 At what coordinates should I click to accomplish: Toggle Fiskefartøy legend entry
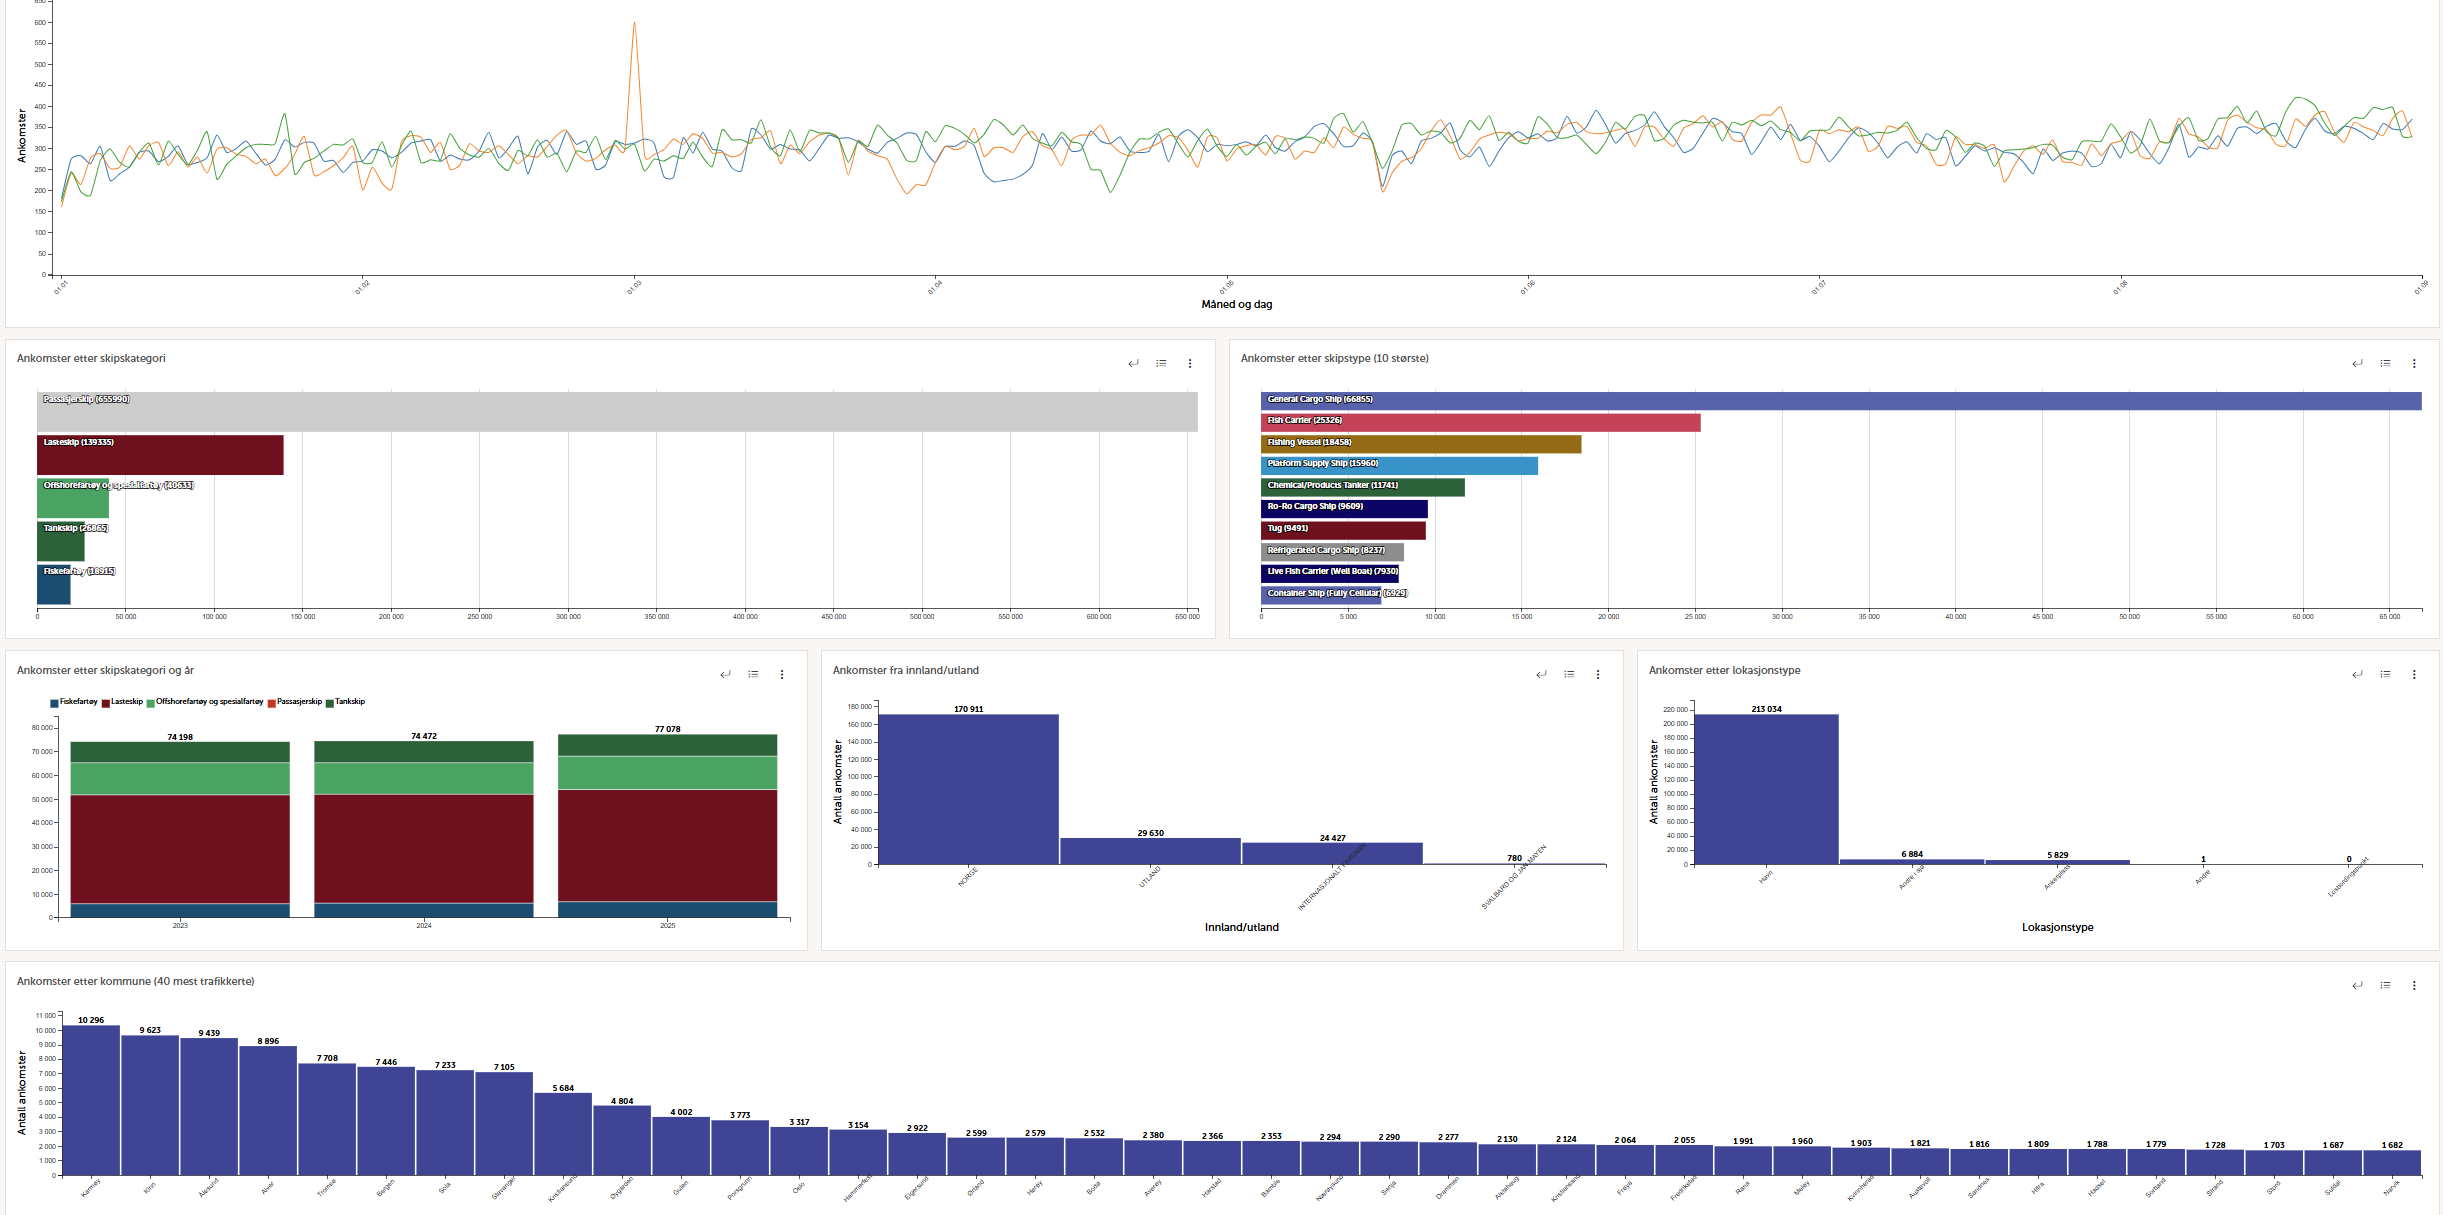78,702
